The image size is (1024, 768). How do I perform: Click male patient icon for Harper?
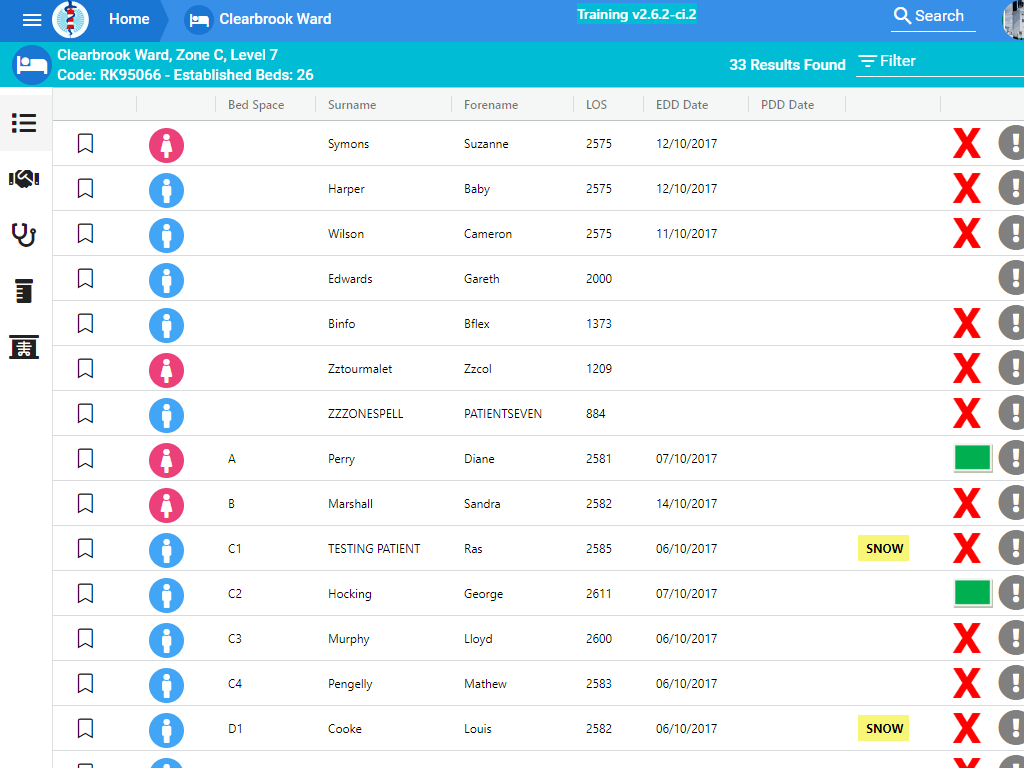[167, 190]
